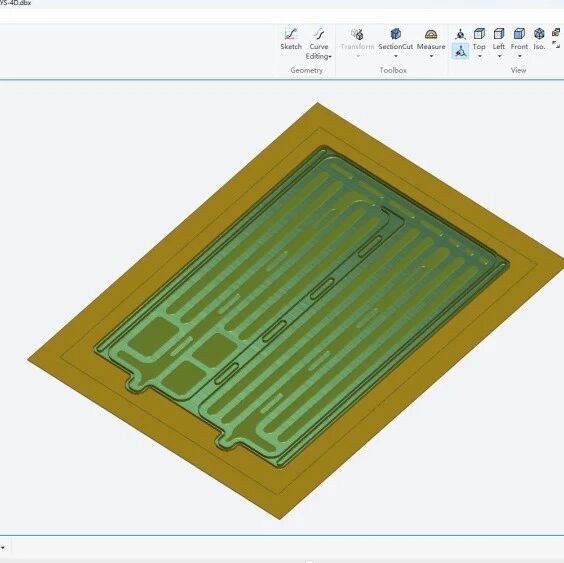Open the bottom-left status bar dropdown arrow
Screen dimensions: 564x563
pyautogui.click(x=3, y=548)
